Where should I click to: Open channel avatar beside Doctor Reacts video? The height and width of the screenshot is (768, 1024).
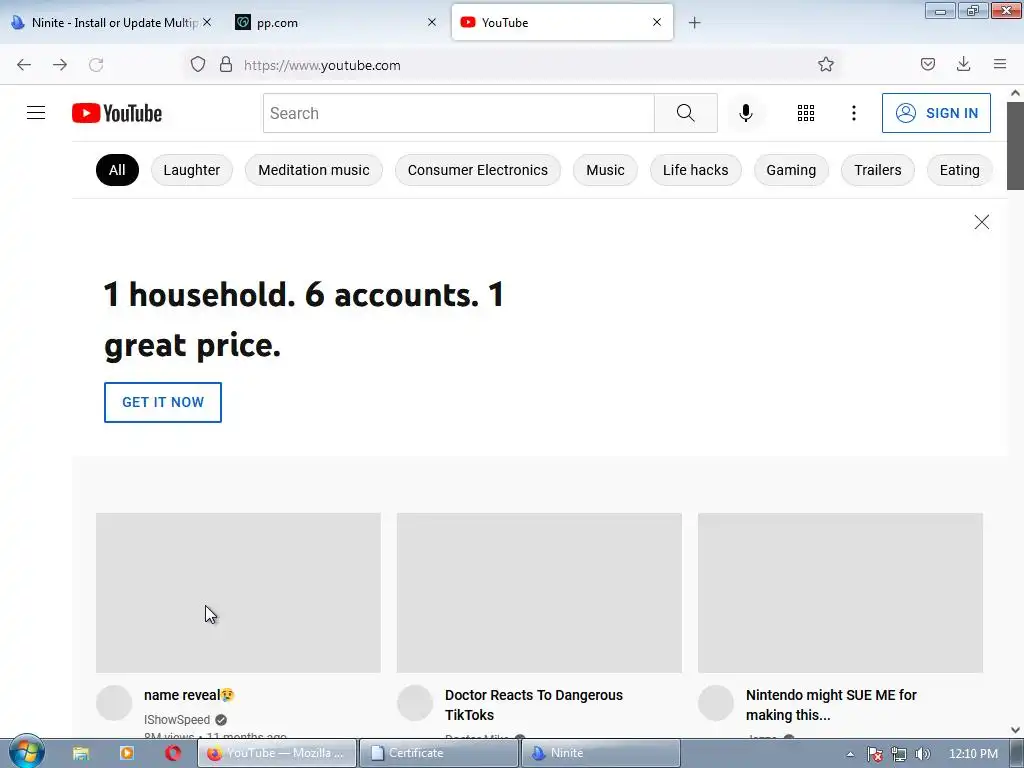click(x=415, y=703)
